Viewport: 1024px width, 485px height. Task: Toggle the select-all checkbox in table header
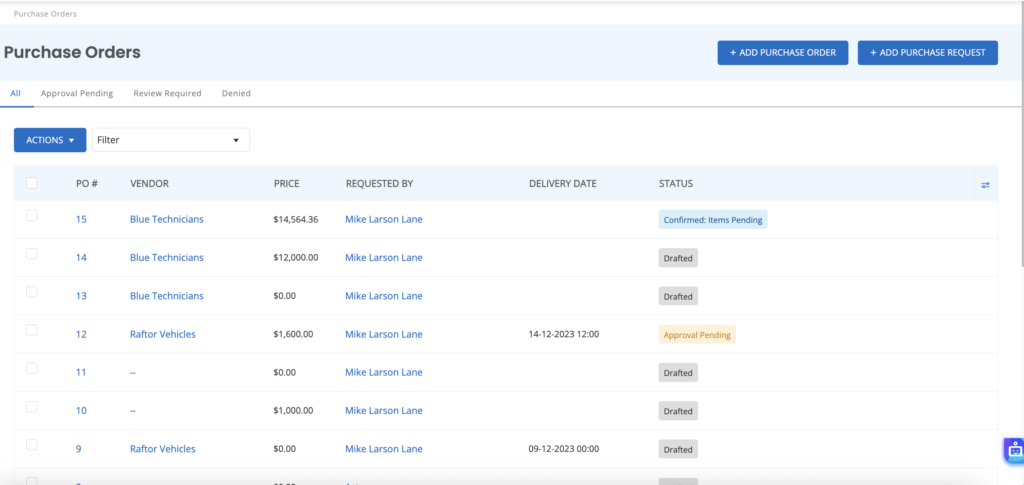click(x=32, y=183)
